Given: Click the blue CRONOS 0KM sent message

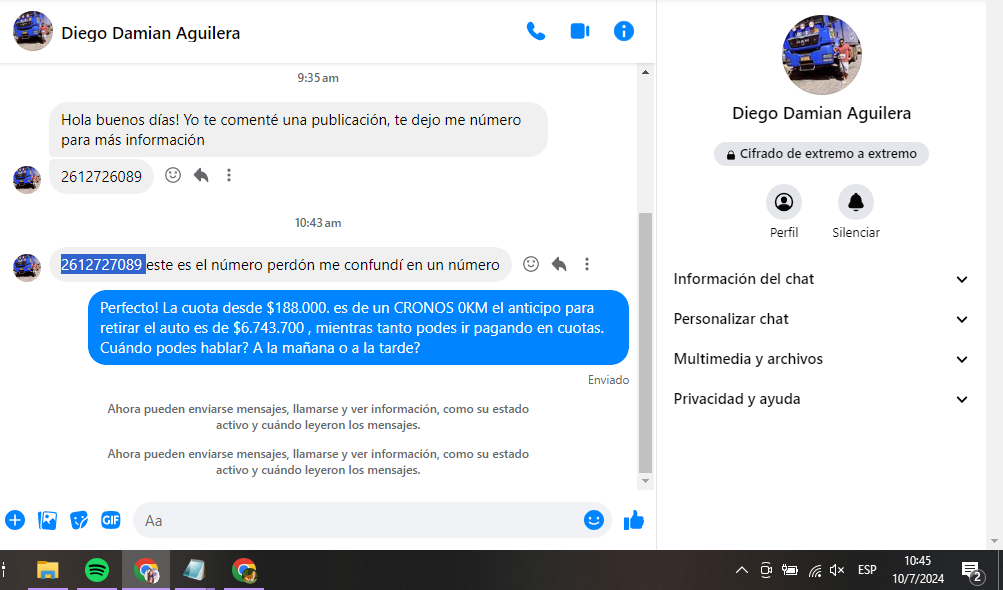Looking at the screenshot, I should point(358,328).
